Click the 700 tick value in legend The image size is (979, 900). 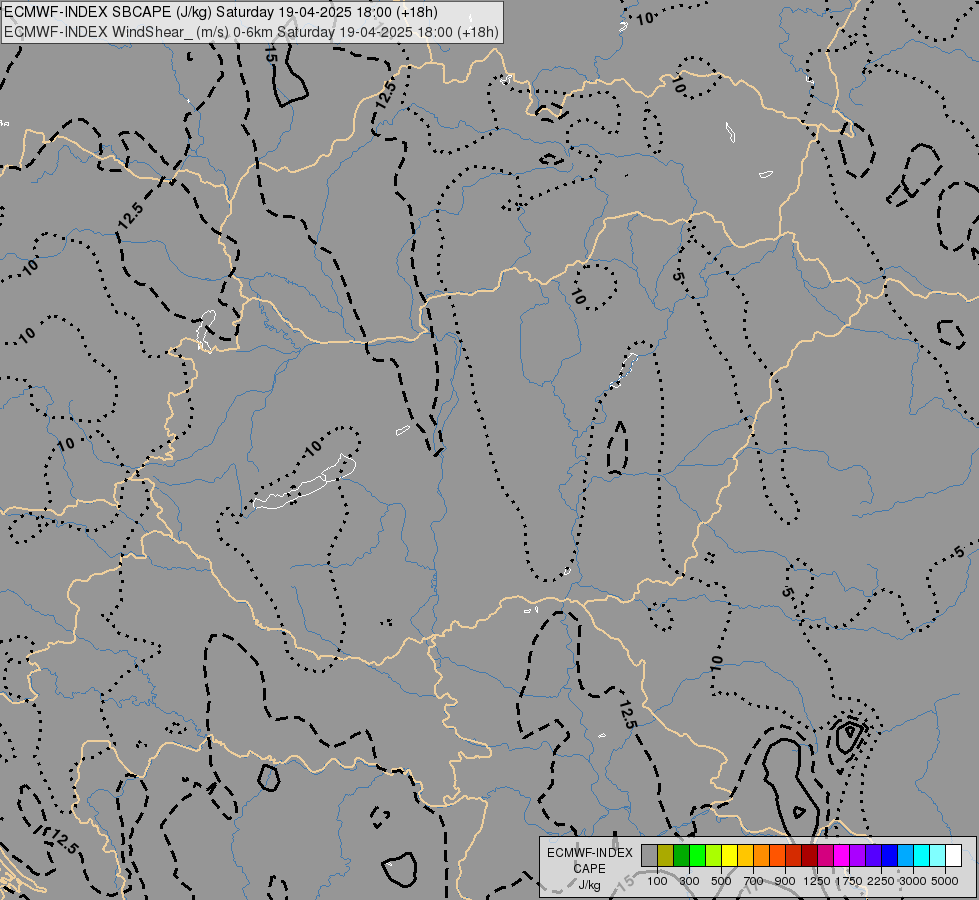[x=754, y=881]
